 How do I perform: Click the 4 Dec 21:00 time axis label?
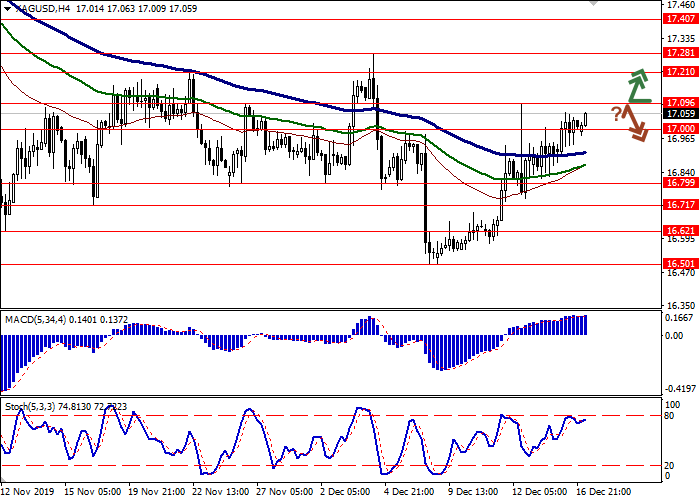click(408, 491)
